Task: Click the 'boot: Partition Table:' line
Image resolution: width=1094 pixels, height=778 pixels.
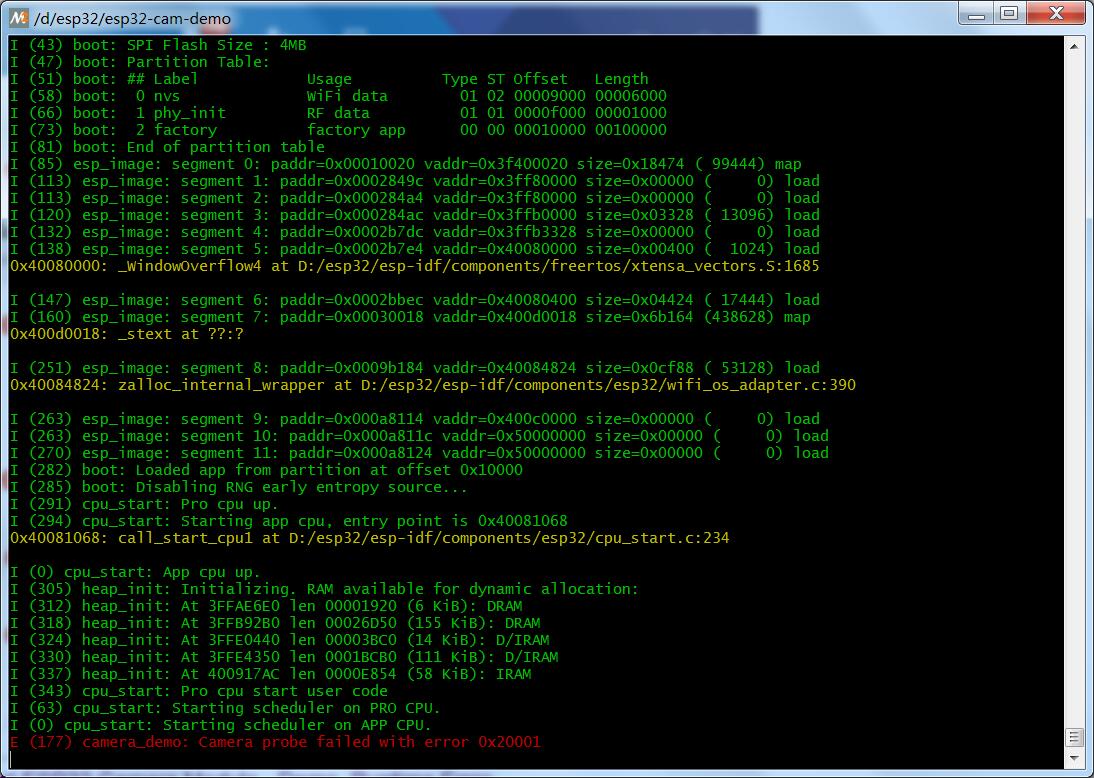Action: pyautogui.click(x=140, y=62)
